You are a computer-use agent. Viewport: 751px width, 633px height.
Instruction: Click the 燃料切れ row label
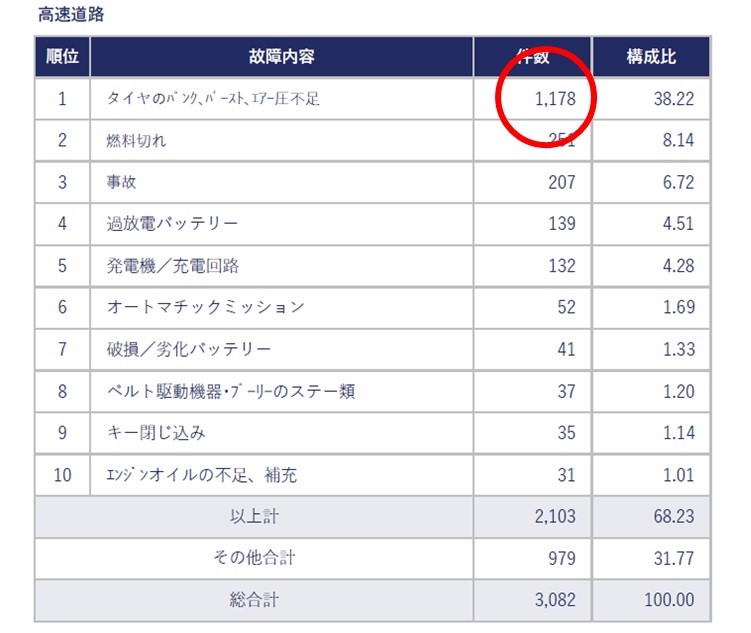click(136, 140)
